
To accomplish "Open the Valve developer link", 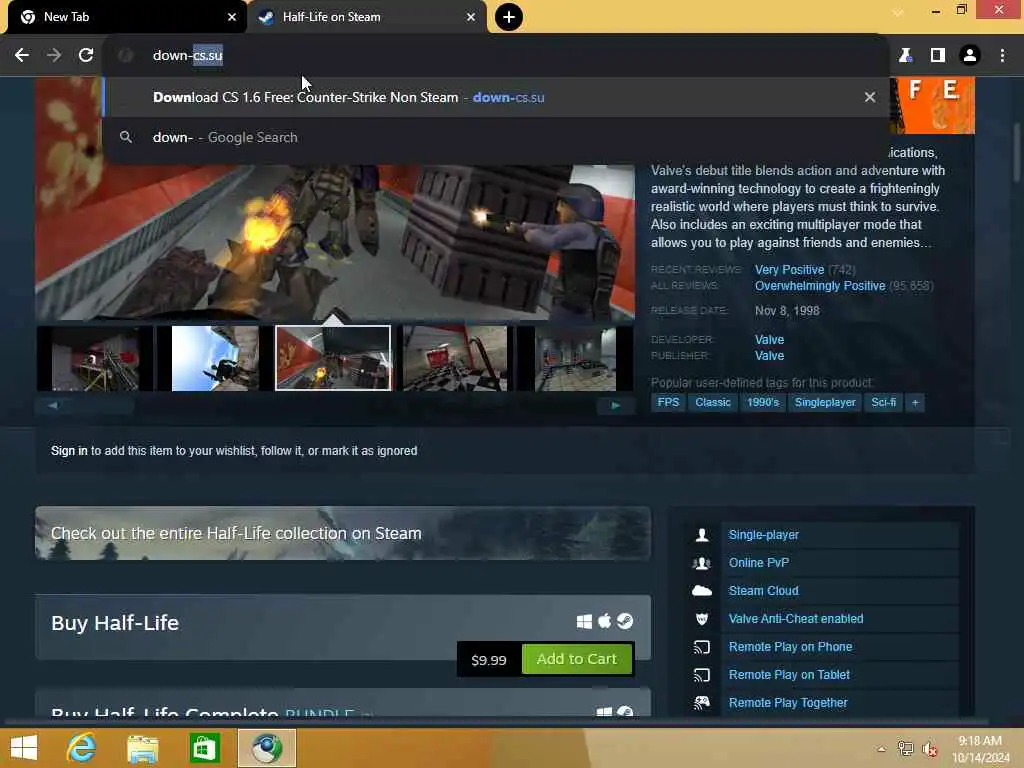I will point(769,340).
